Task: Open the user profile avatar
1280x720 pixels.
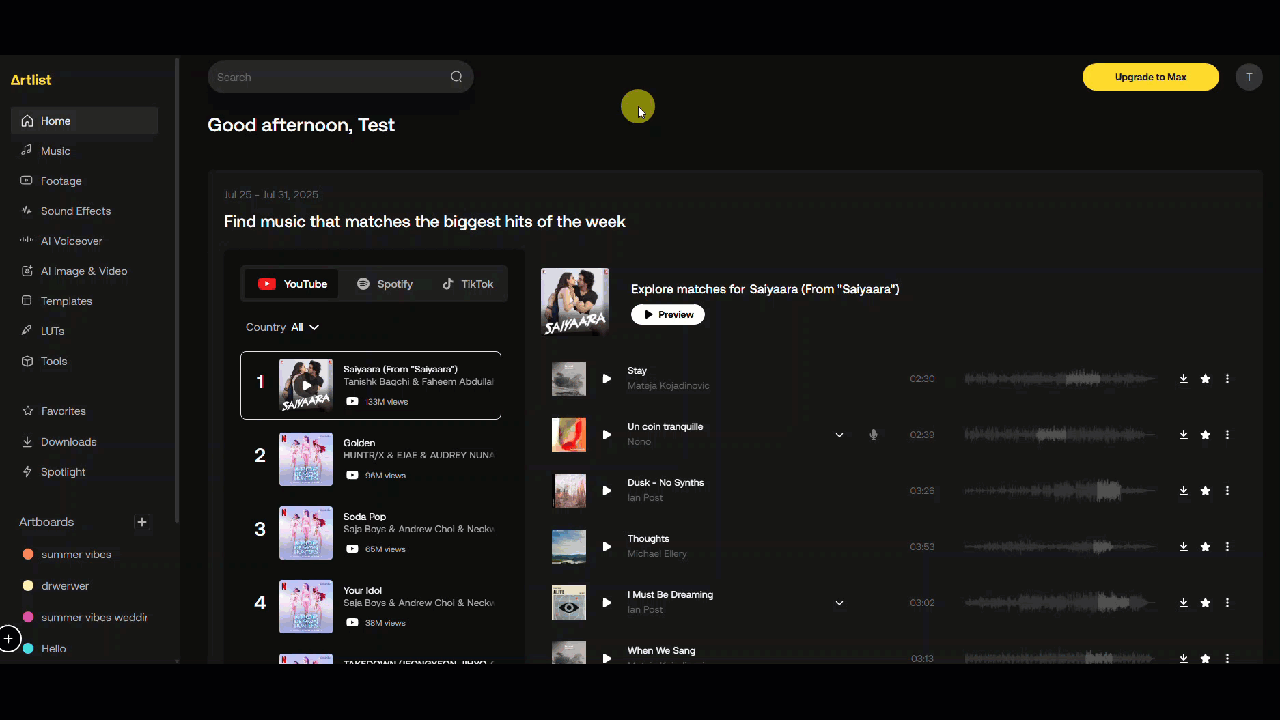Action: click(x=1249, y=77)
